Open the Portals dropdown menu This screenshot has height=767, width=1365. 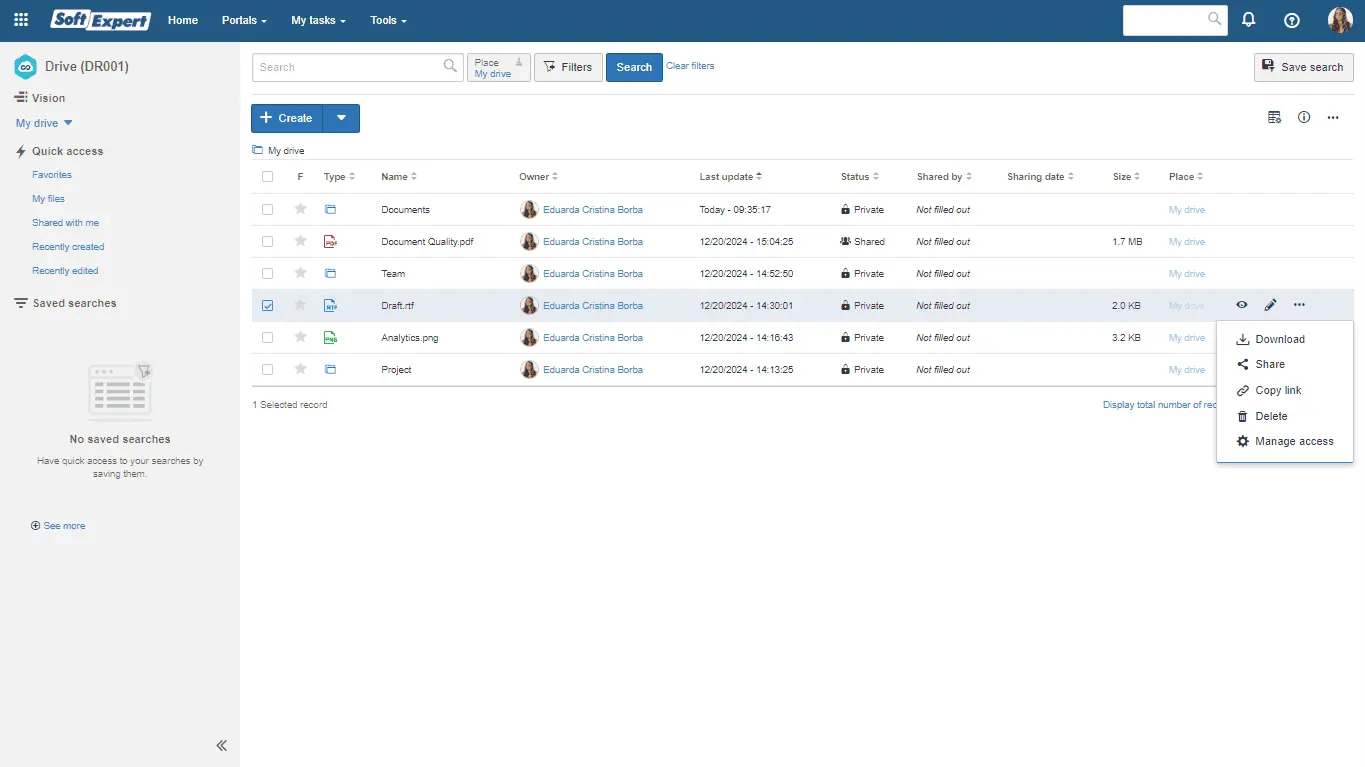coord(244,20)
